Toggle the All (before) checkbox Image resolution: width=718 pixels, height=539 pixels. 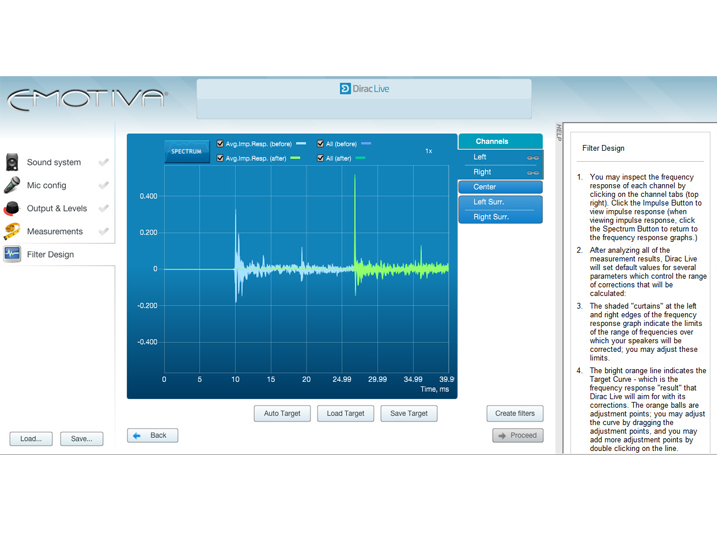tap(320, 144)
